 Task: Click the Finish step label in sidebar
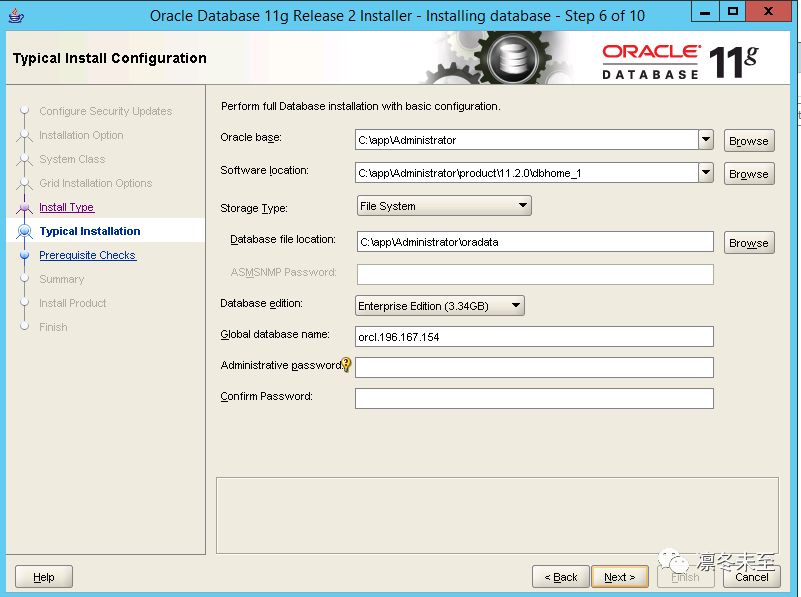pyautogui.click(x=53, y=327)
